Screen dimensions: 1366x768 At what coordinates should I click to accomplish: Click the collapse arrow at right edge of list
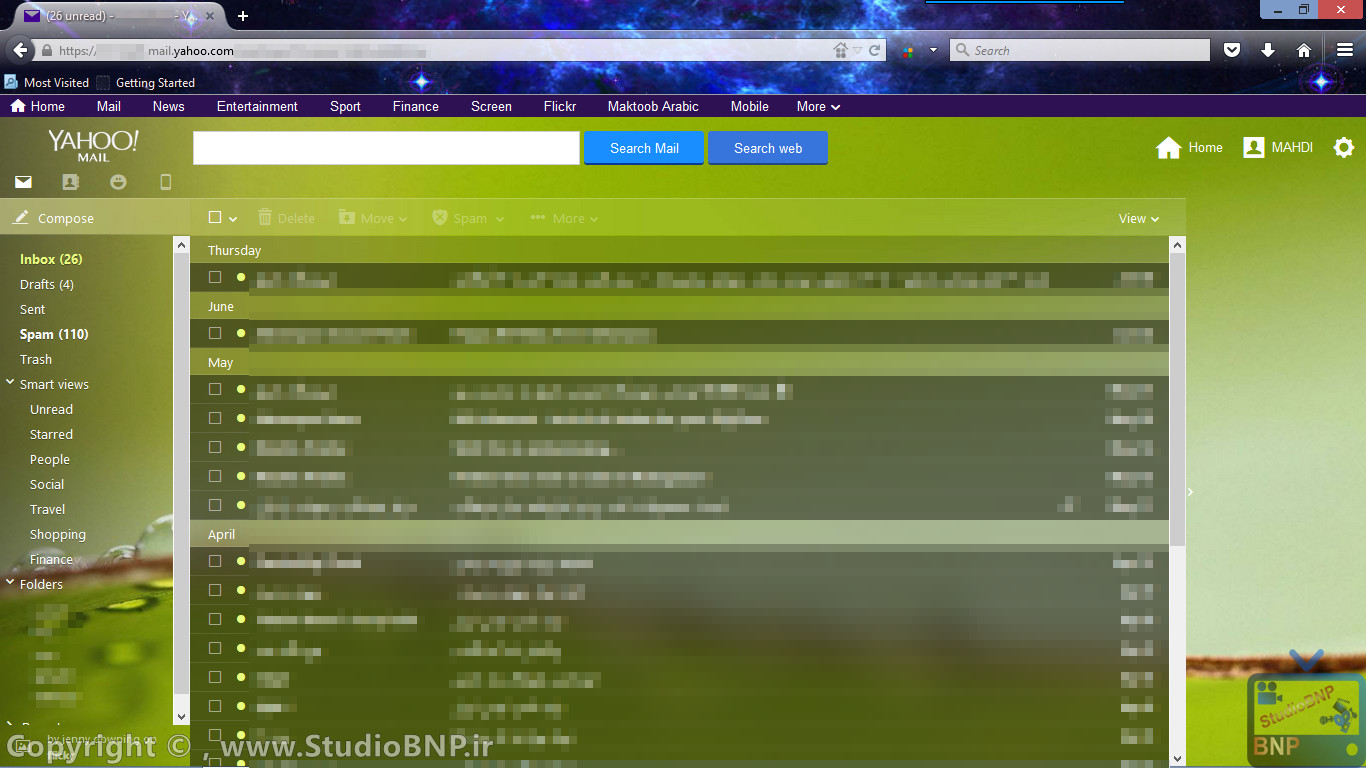pos(1190,492)
